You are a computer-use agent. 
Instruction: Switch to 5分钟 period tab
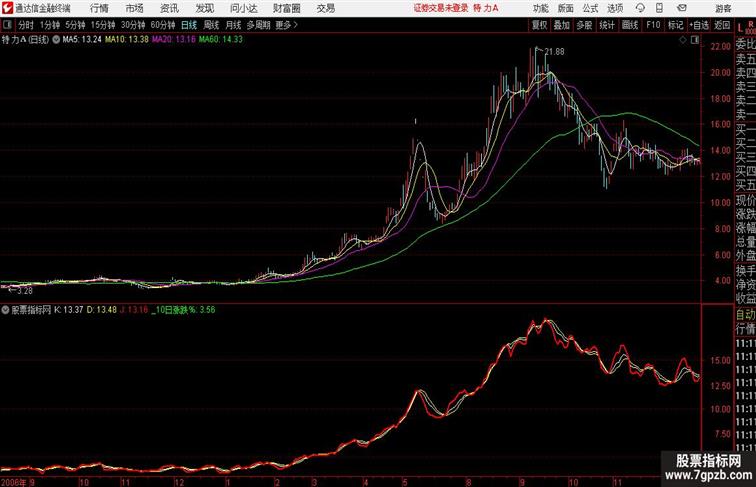[x=75, y=25]
